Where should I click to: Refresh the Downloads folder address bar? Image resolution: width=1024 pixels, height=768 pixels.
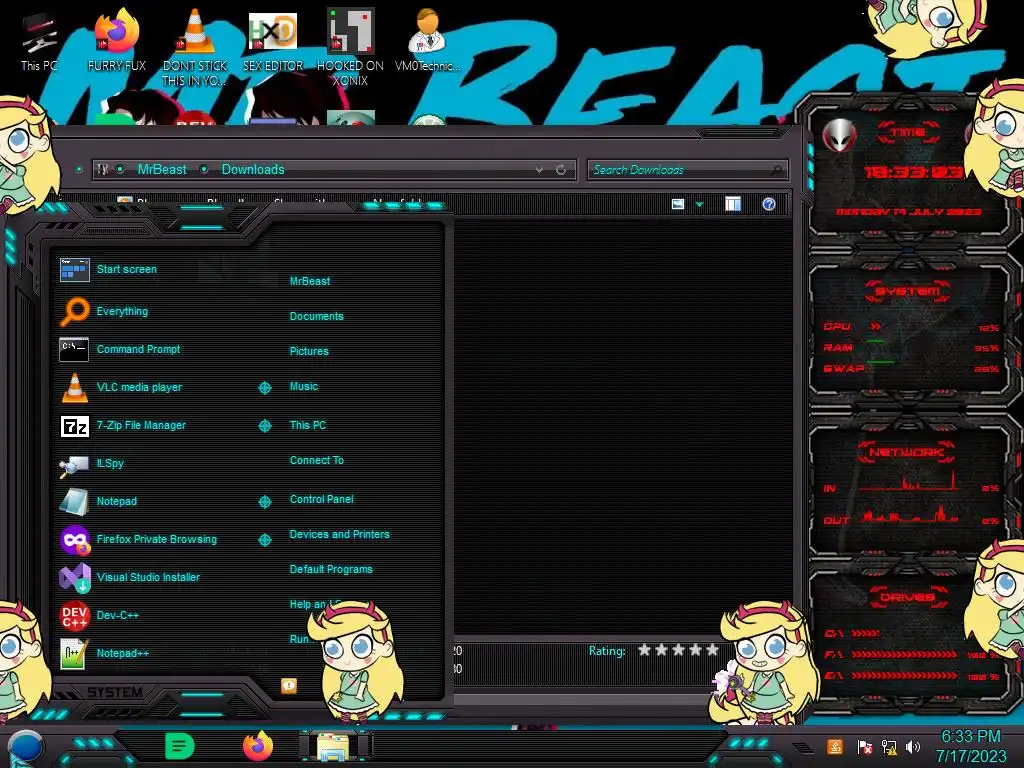(x=561, y=170)
